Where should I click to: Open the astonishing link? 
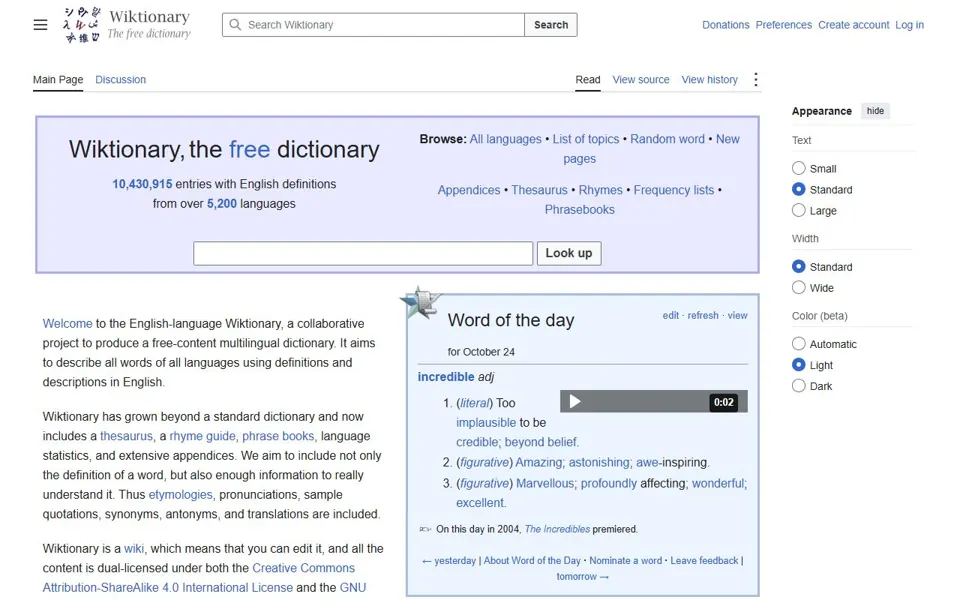coord(599,462)
